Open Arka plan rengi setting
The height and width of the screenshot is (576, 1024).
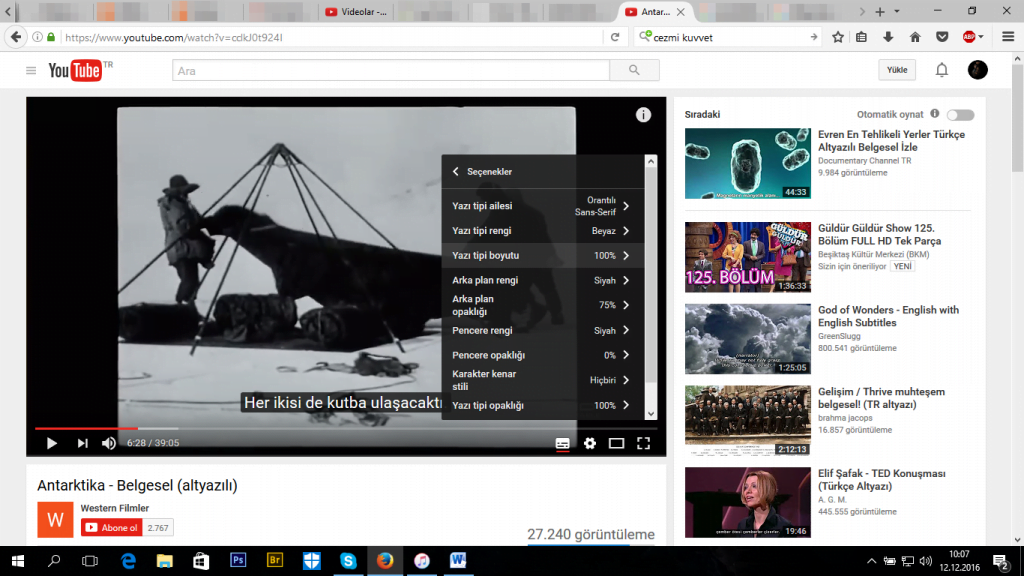click(541, 280)
